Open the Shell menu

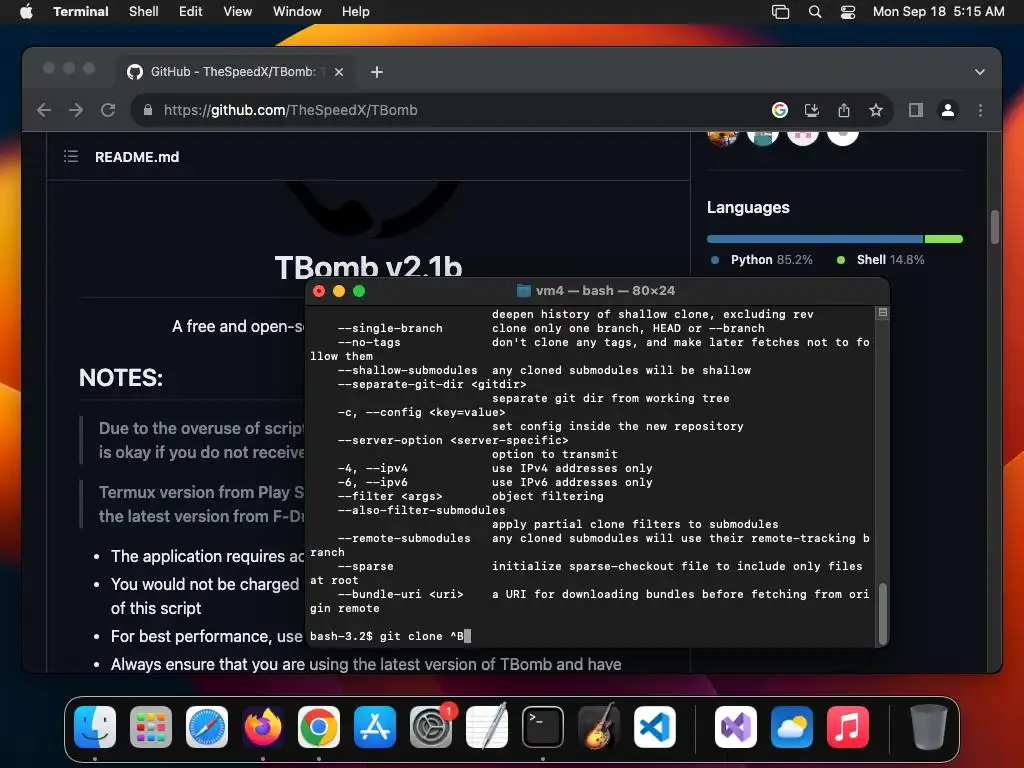click(x=143, y=11)
